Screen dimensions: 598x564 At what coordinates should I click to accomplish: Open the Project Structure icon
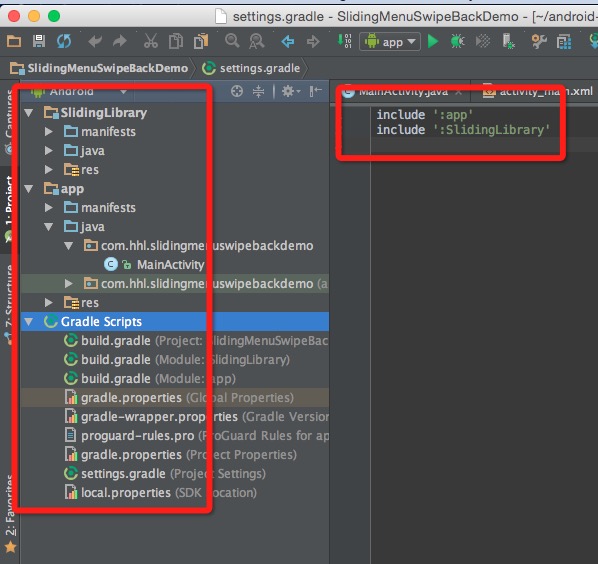coord(564,41)
